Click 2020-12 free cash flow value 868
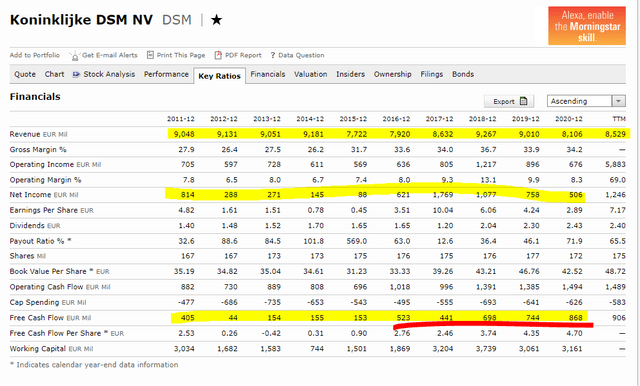Viewport: 640px width, 386px height. tap(576, 318)
